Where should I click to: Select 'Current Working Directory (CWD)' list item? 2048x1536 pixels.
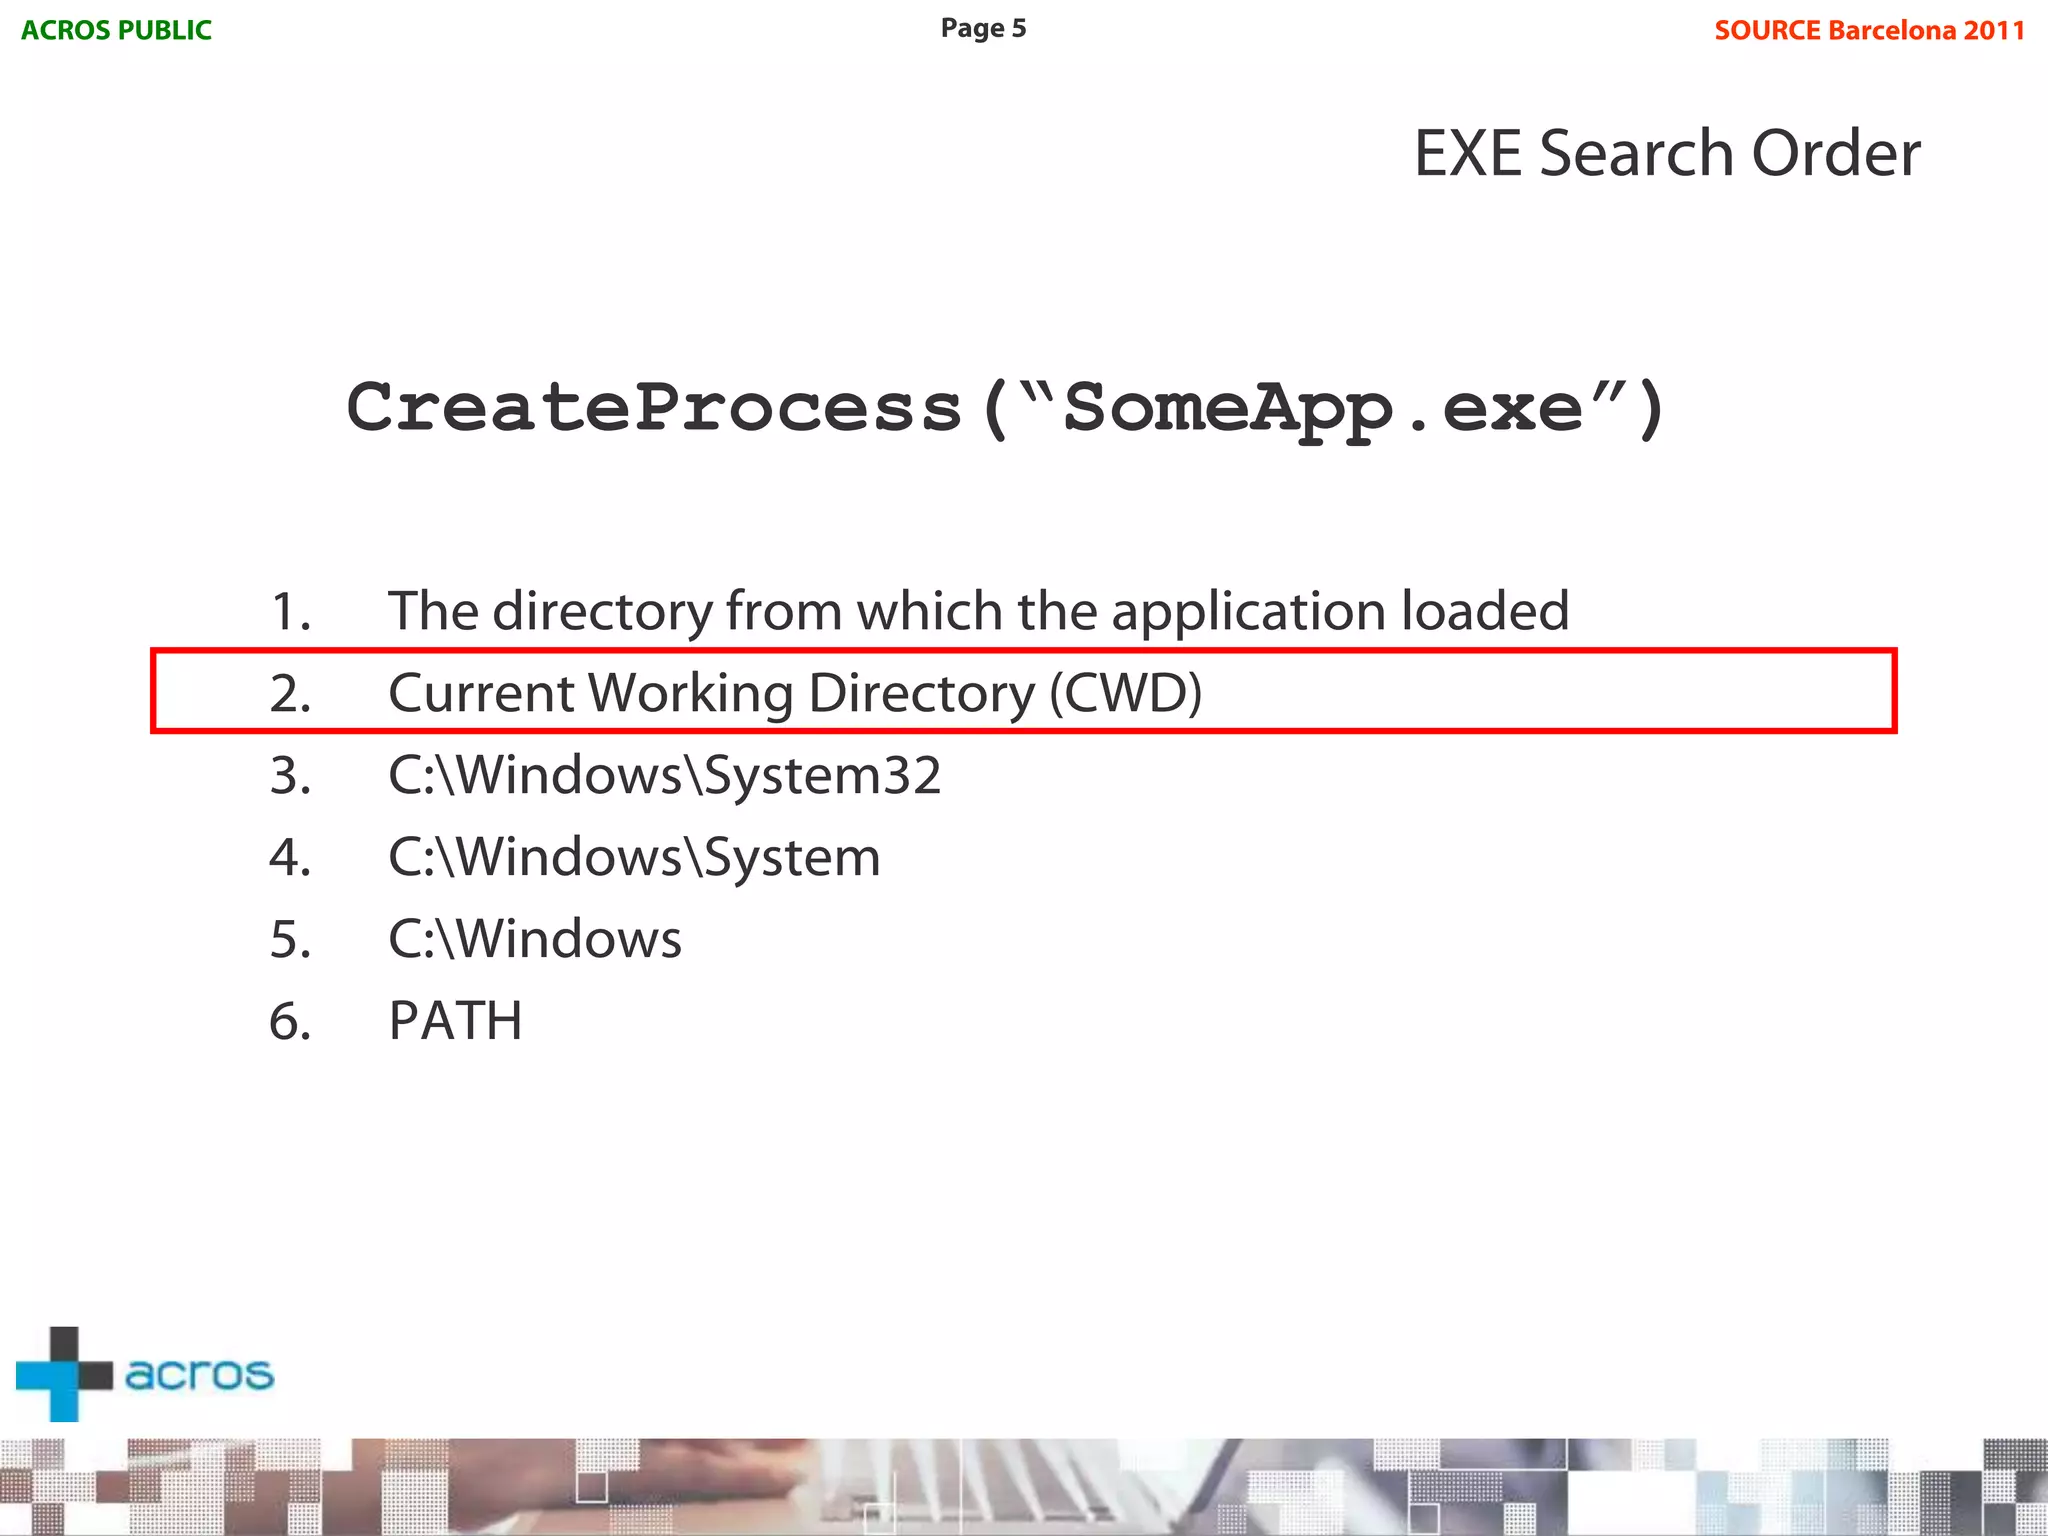[x=795, y=693]
